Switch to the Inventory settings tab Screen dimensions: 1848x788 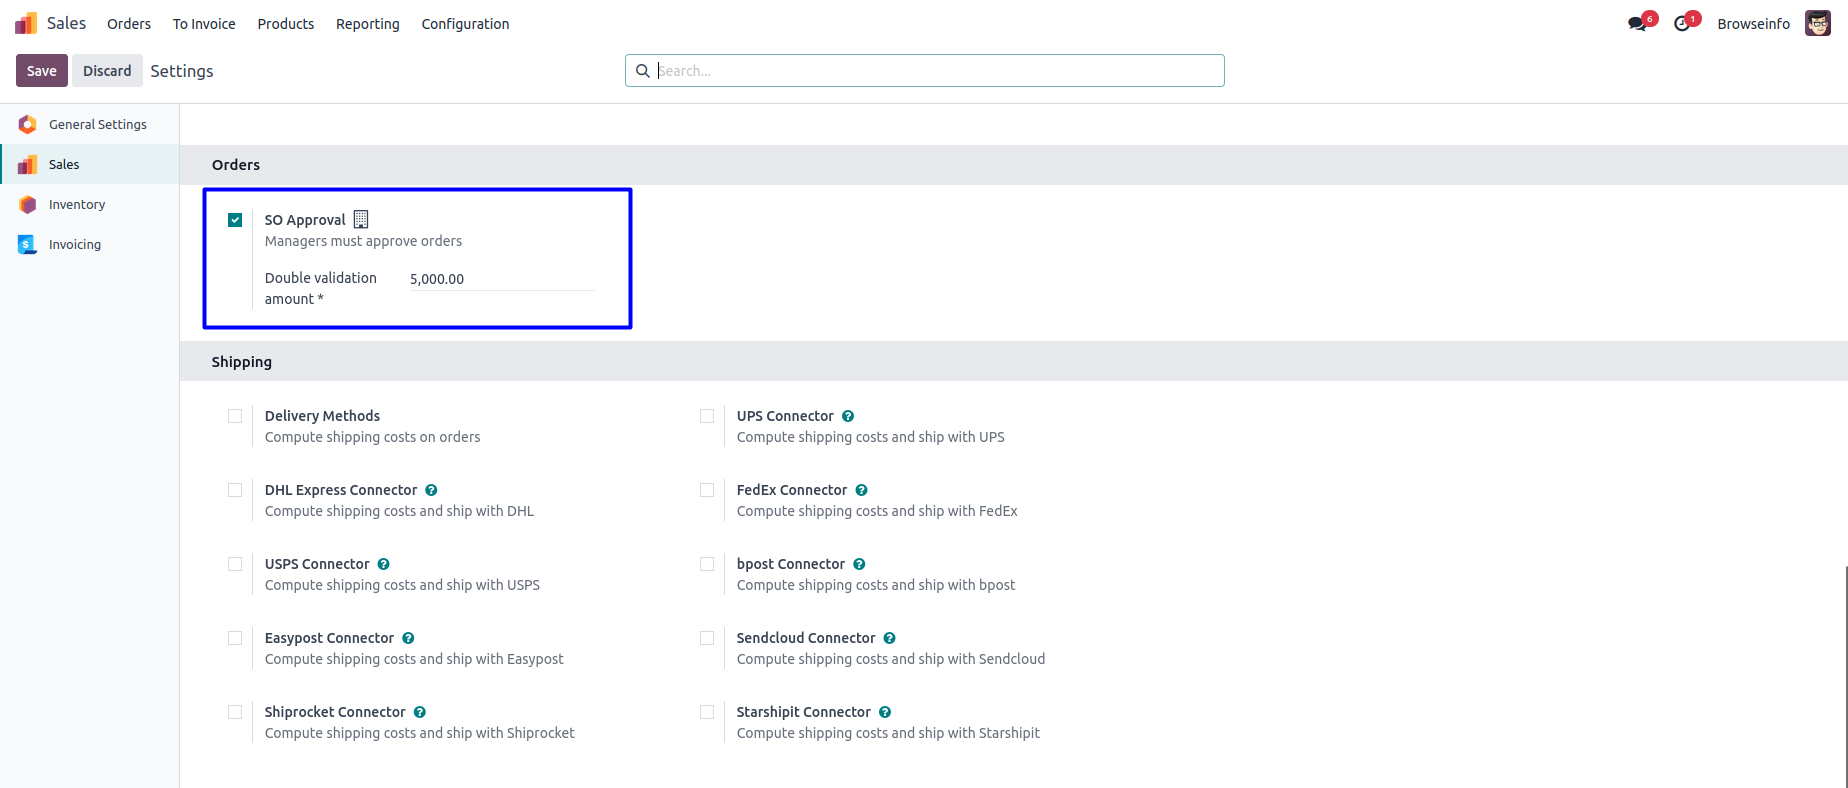click(77, 204)
